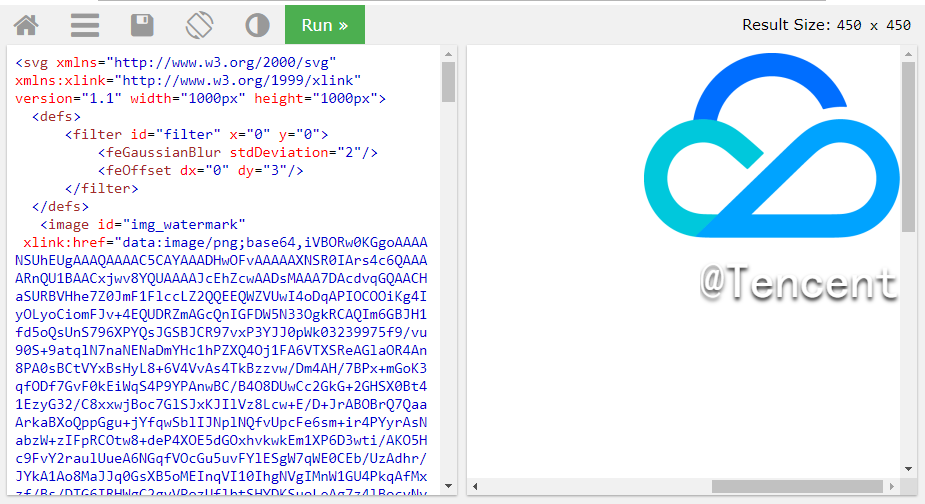This screenshot has height=504, width=925.
Task: Click scroll-down arrow in code editor
Action: pos(448,486)
